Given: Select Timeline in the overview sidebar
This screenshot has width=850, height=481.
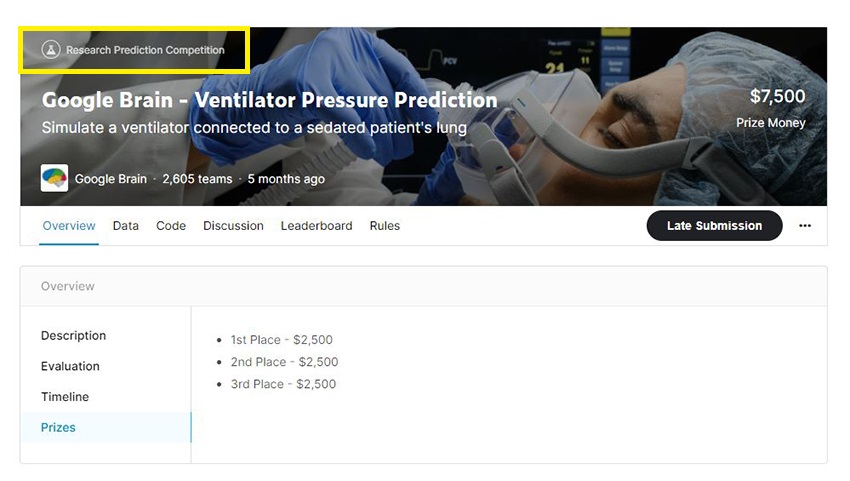Looking at the screenshot, I should [65, 397].
